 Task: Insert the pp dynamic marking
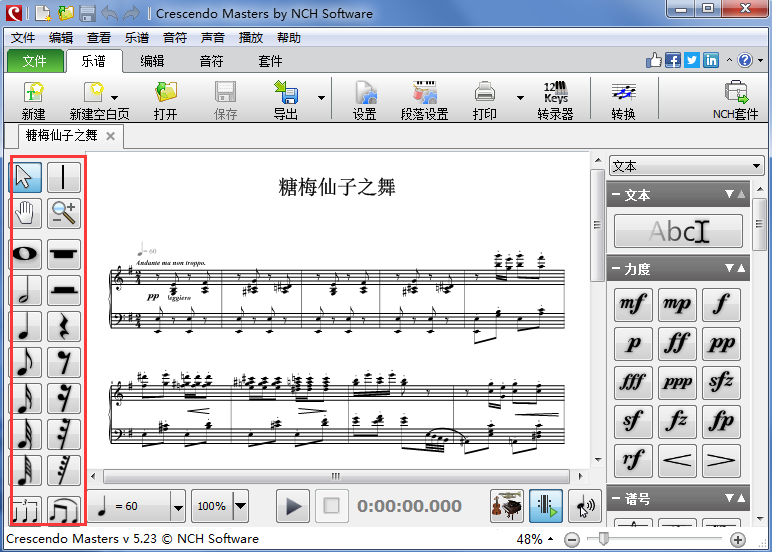pyautogui.click(x=721, y=344)
